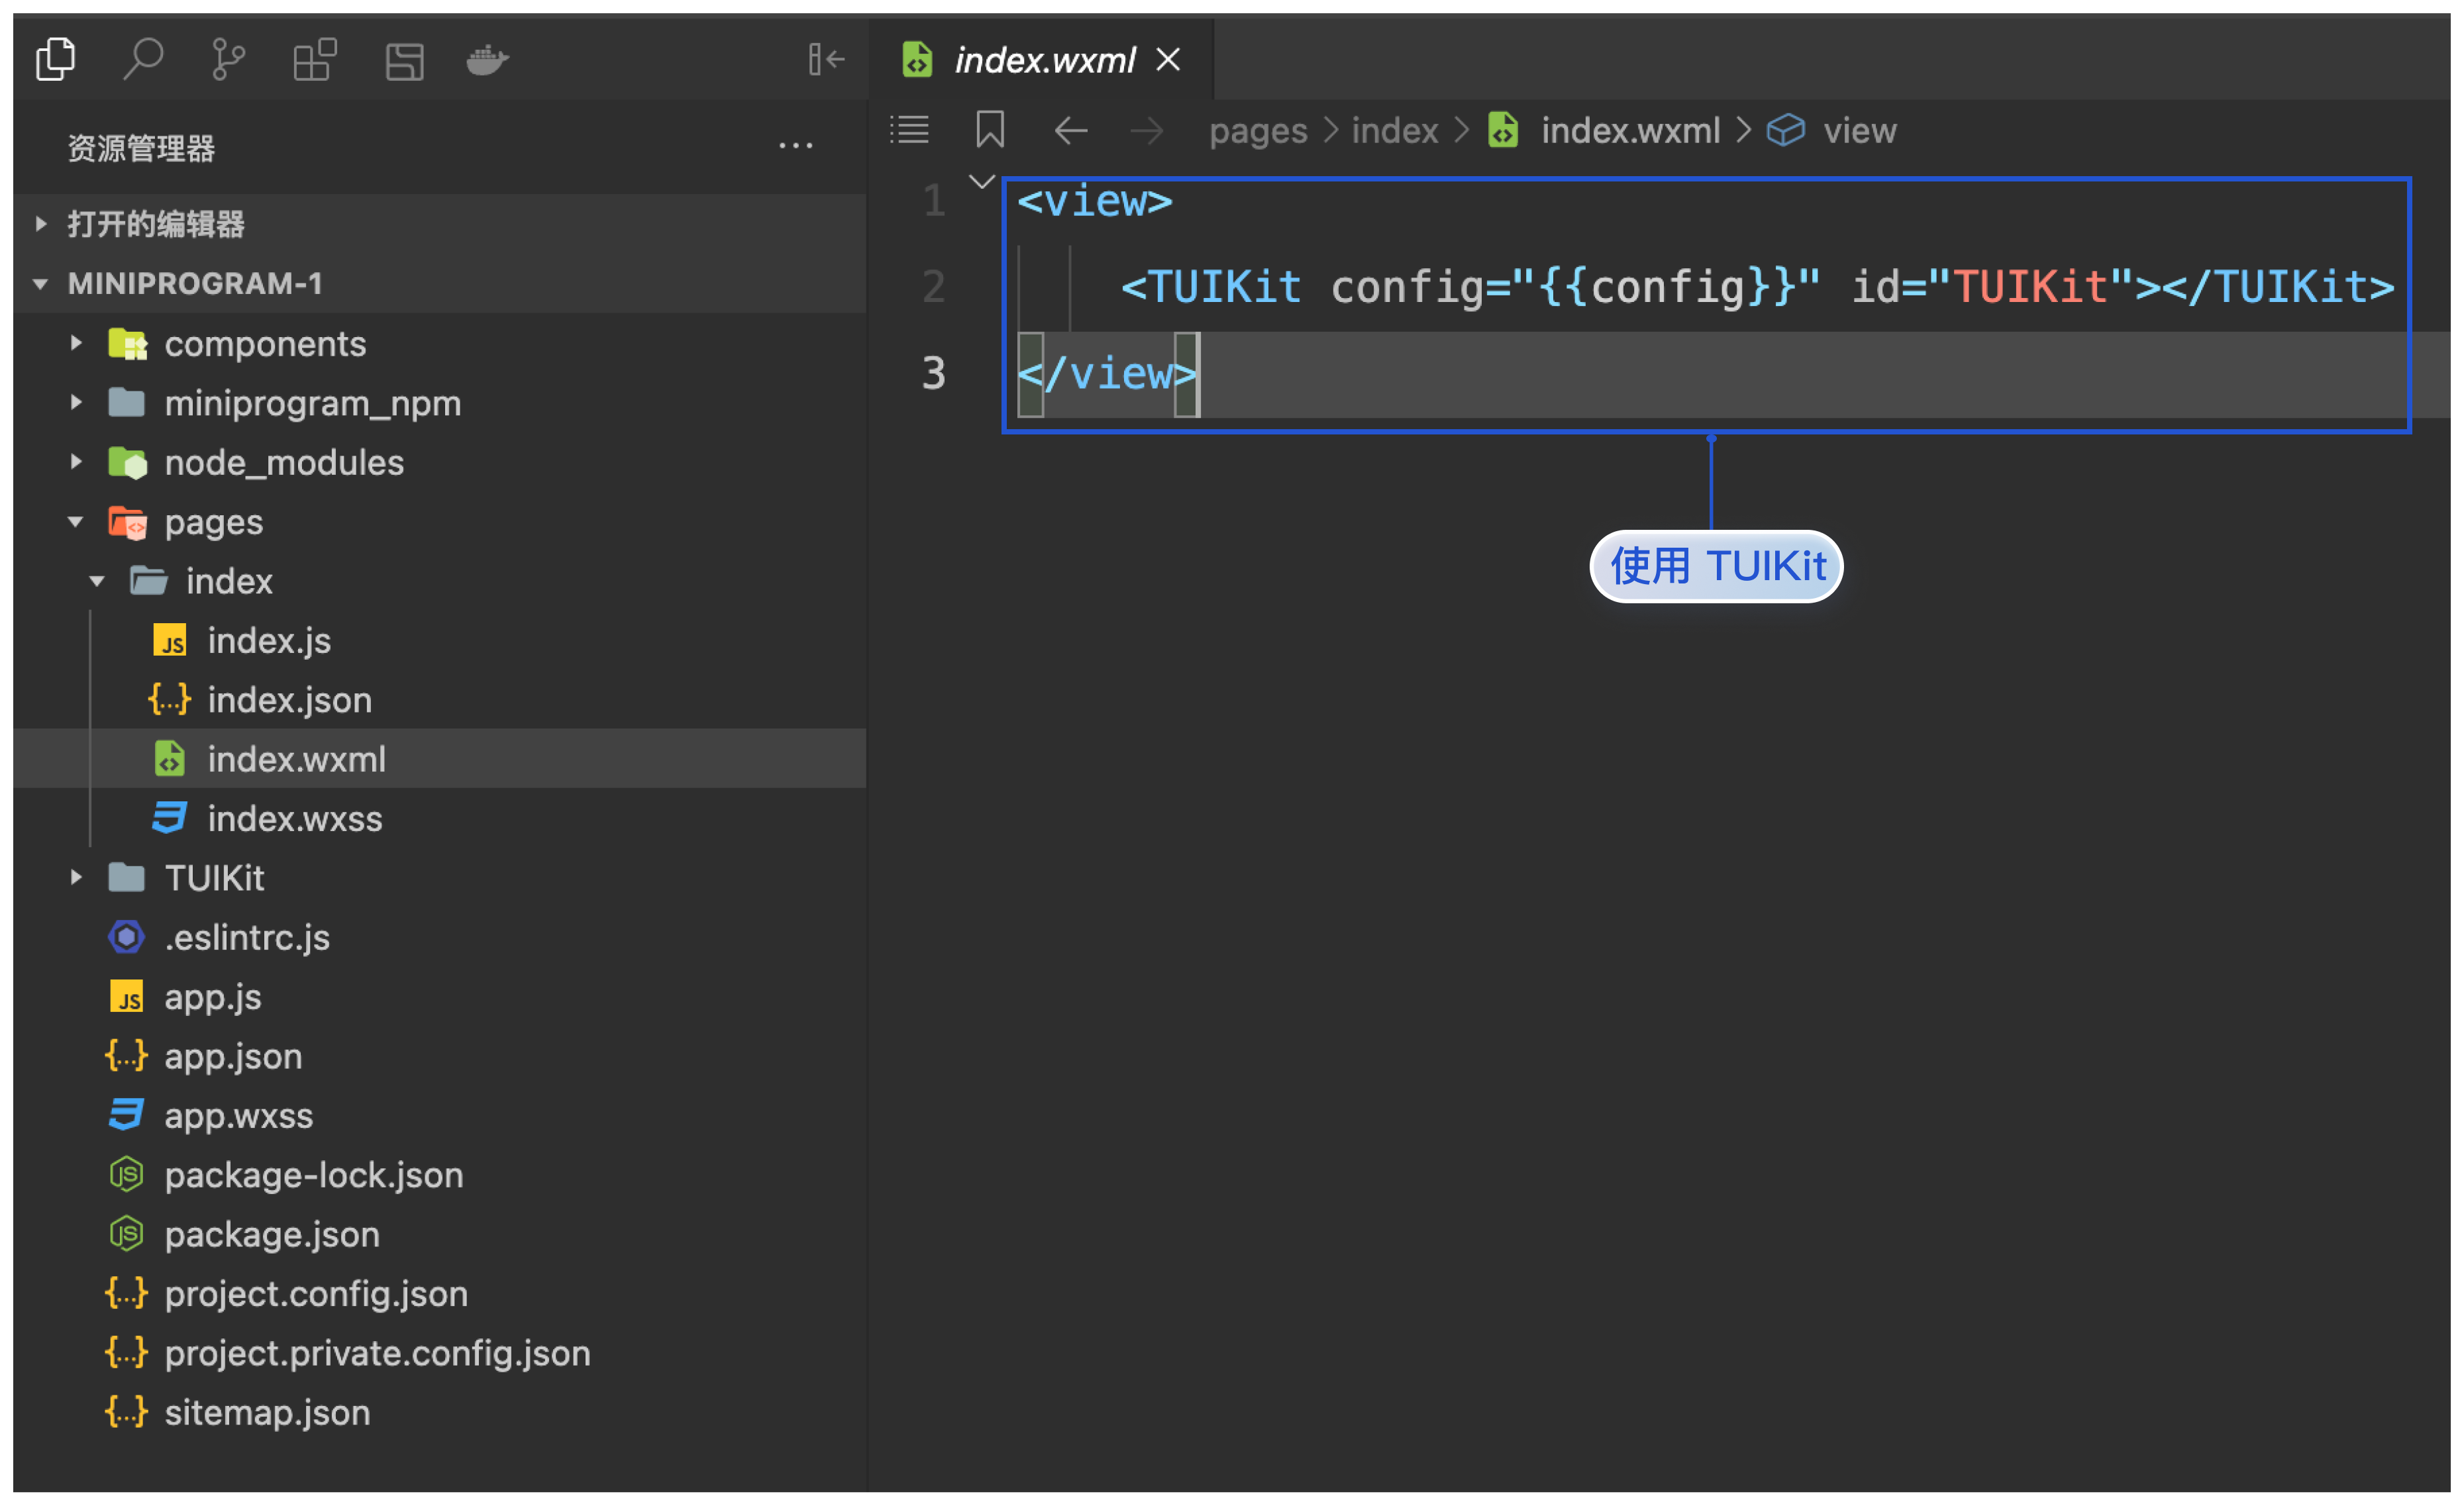Place cursor on the opening view tag
Image resolution: width=2464 pixels, height=1506 pixels.
1095,201
